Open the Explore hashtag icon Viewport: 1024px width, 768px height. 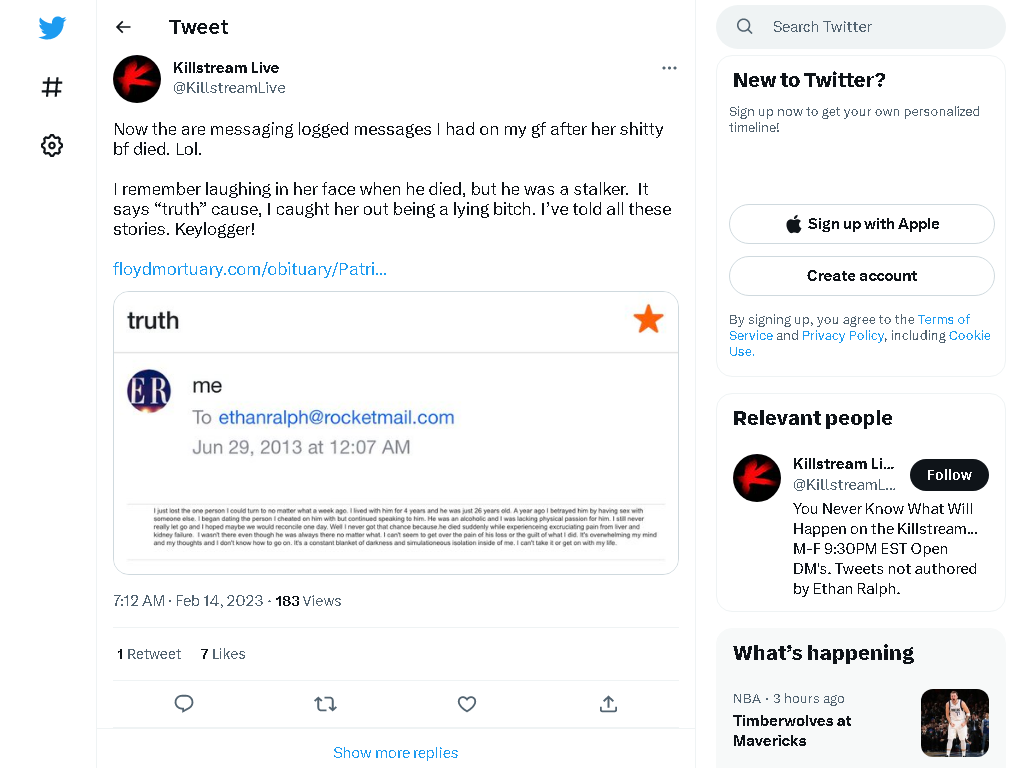[52, 87]
